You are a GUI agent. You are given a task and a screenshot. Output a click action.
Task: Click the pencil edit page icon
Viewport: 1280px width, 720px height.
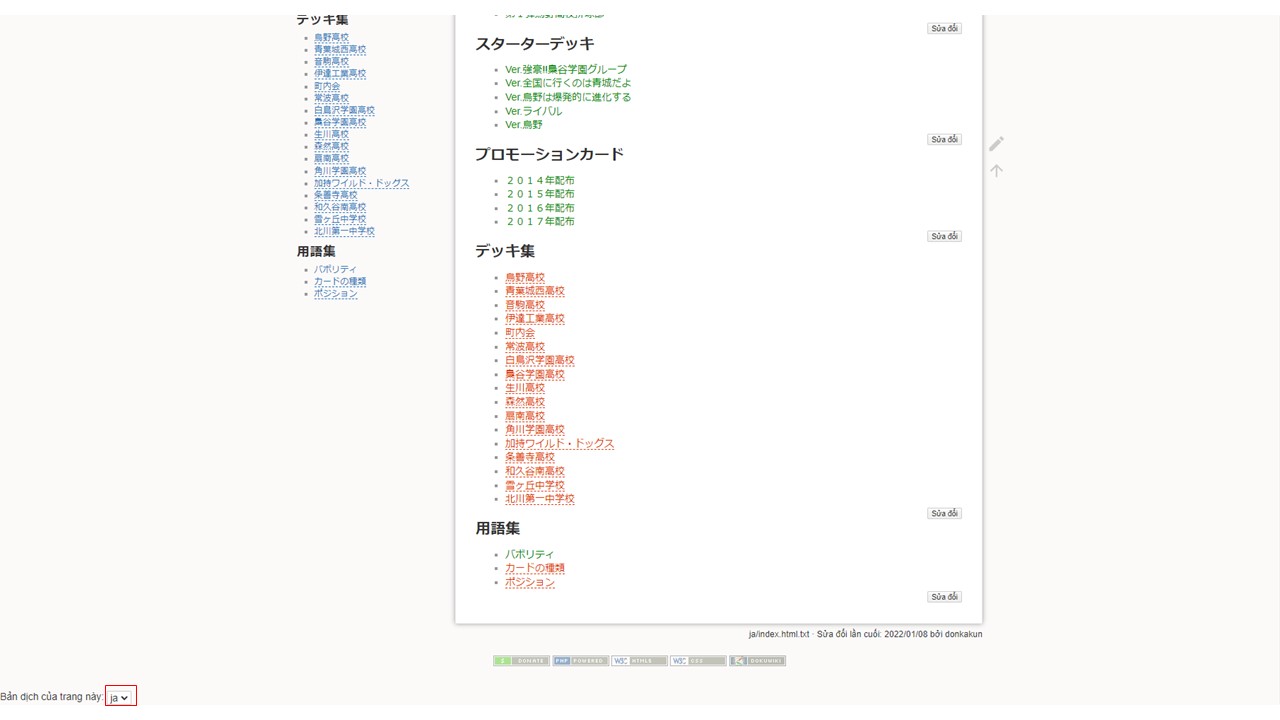tap(996, 144)
